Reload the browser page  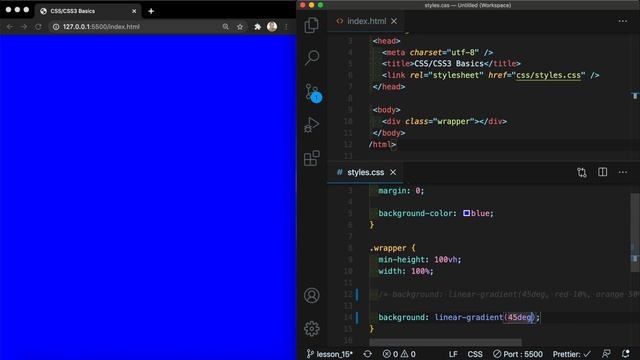click(x=38, y=27)
